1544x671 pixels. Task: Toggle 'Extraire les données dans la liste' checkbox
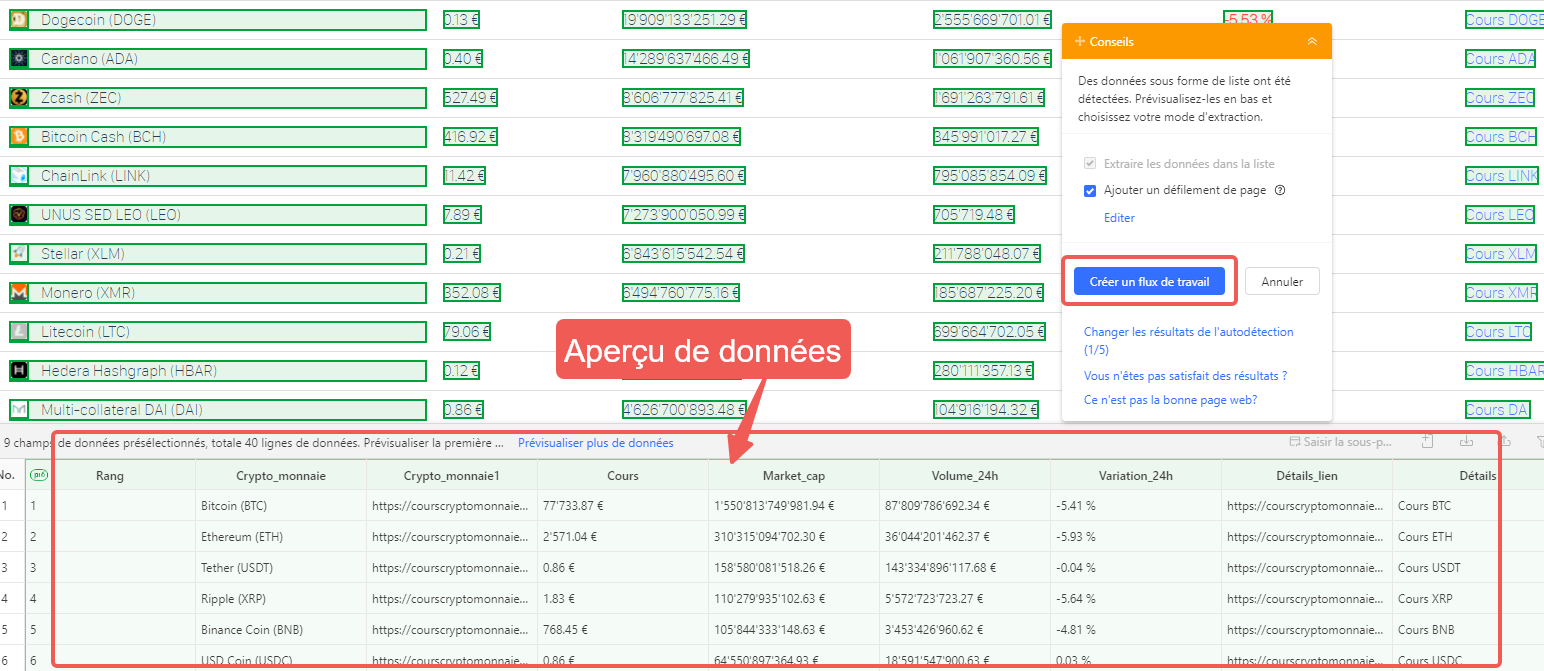1090,163
